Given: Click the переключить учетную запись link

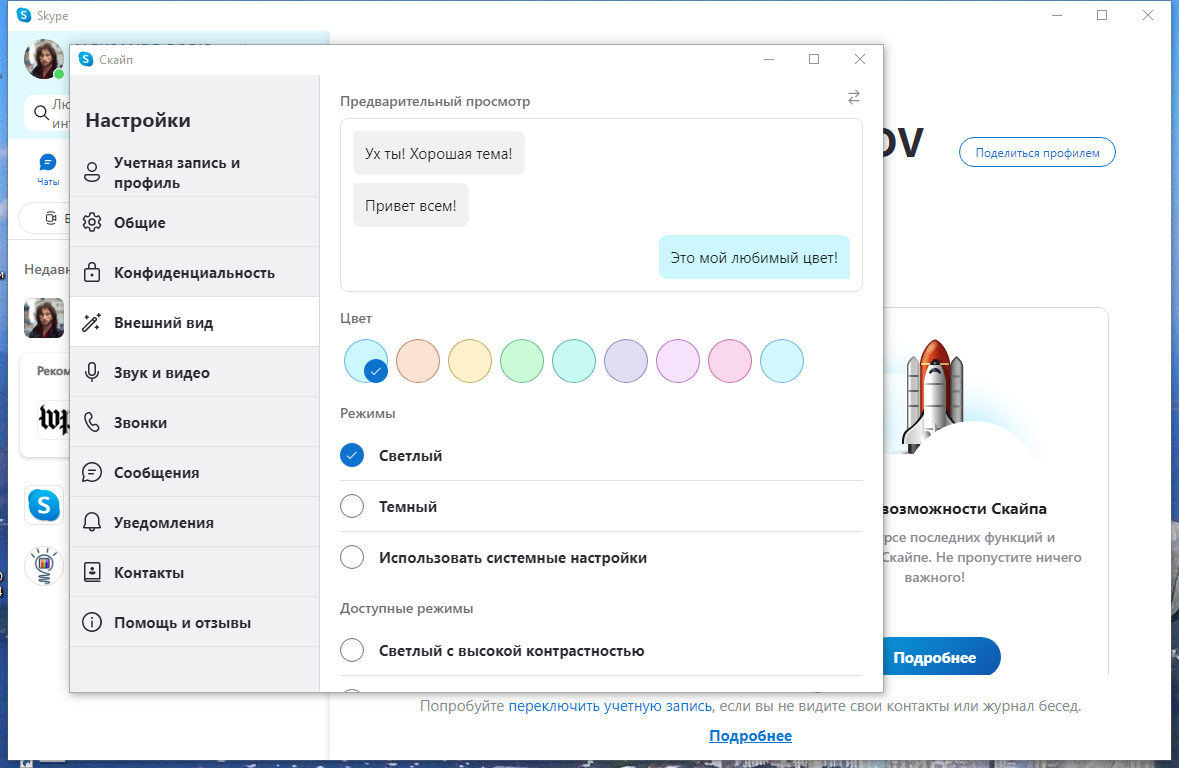Looking at the screenshot, I should (610, 706).
